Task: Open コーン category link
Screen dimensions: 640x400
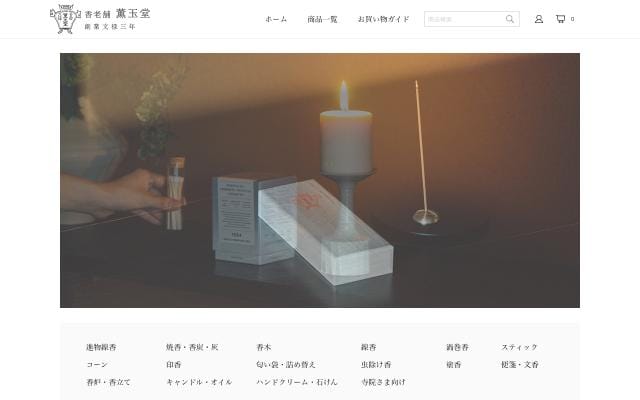Action: 97,364
